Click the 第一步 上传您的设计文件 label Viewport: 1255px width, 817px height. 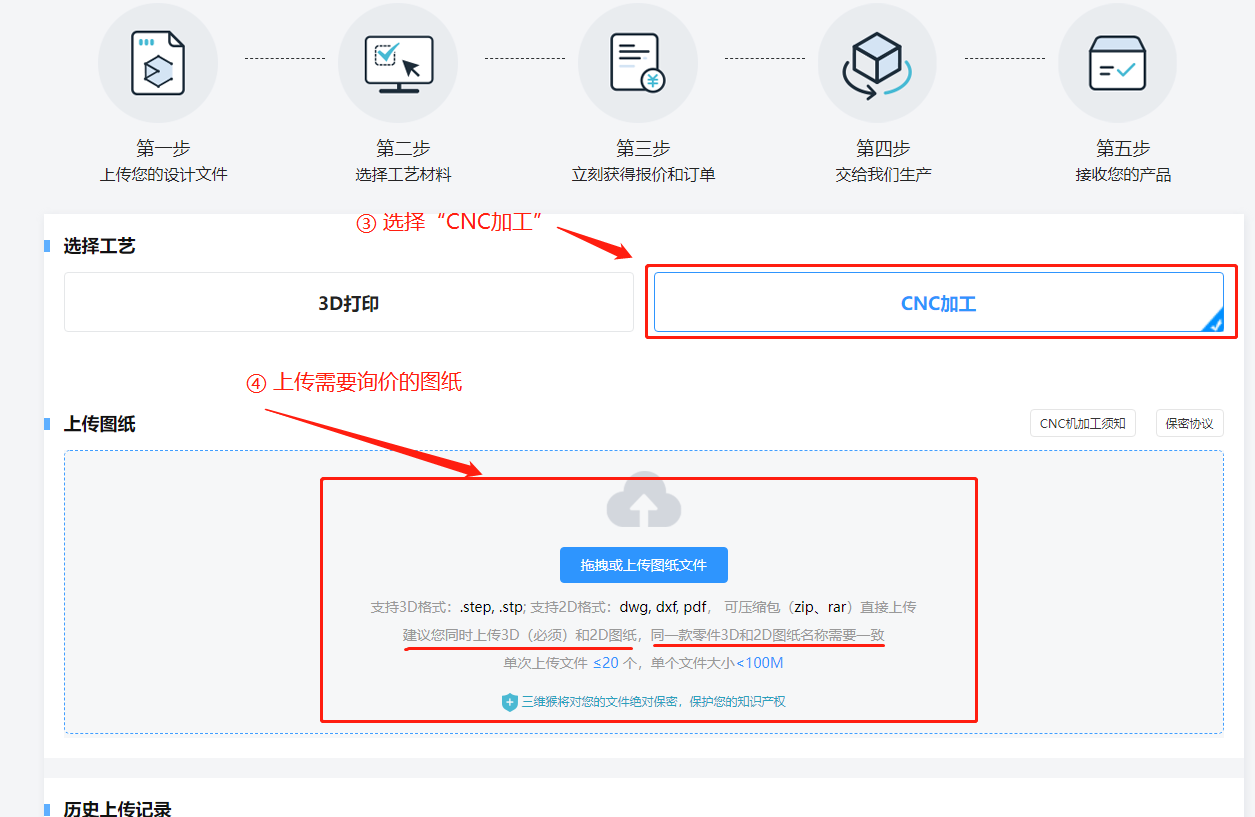(x=163, y=161)
